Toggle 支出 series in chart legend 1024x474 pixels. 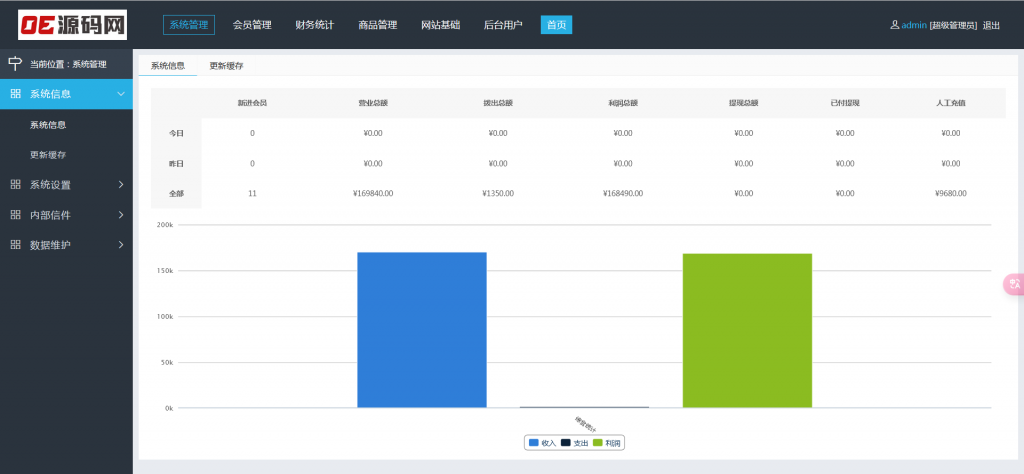[574, 443]
